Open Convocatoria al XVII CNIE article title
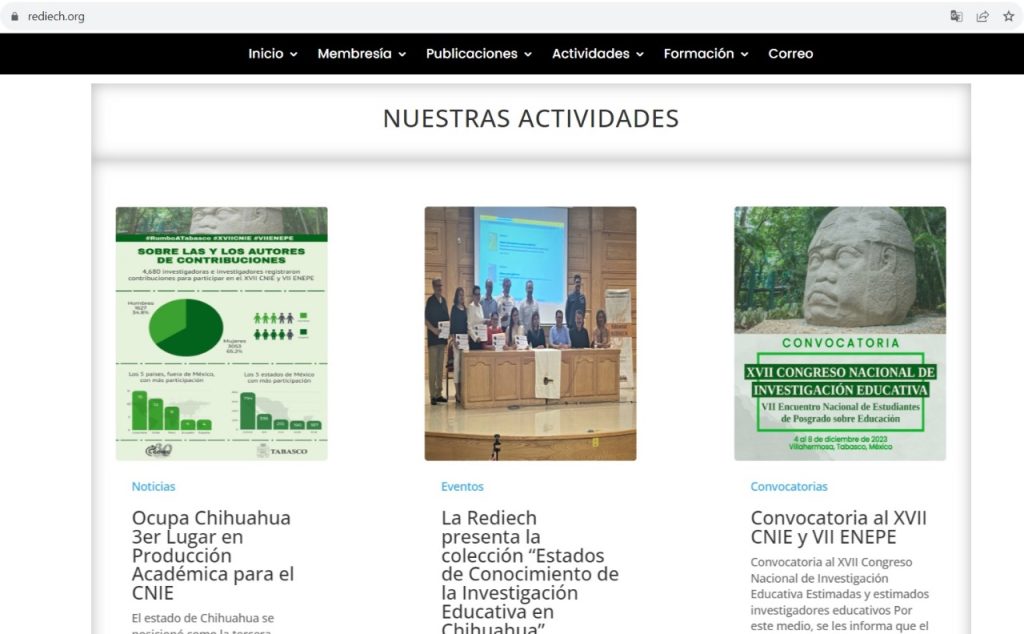Image resolution: width=1024 pixels, height=634 pixels. point(838,527)
